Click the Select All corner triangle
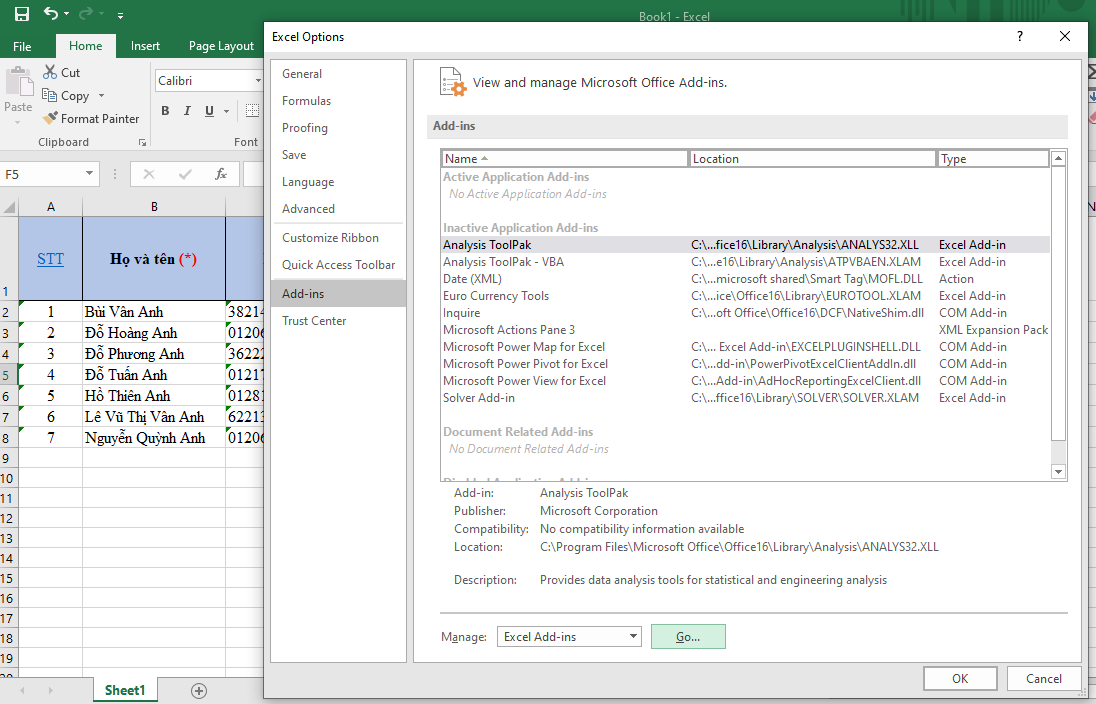Viewport: 1096px width, 704px height. point(9,207)
